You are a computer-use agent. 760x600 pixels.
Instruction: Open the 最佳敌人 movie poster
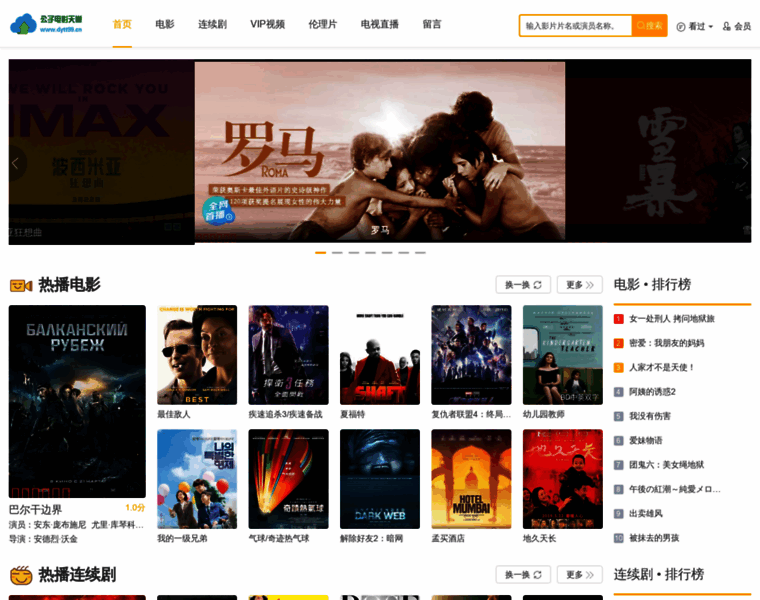point(197,355)
